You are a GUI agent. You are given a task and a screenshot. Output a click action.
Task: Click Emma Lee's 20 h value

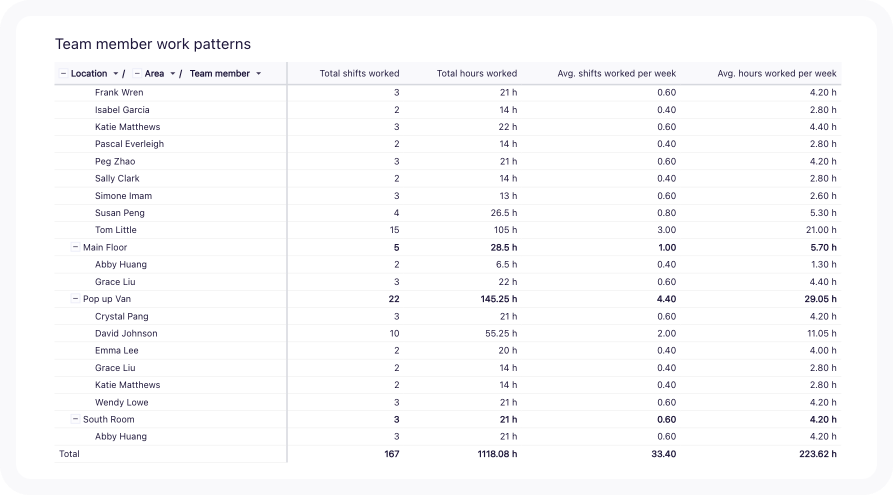coord(508,350)
